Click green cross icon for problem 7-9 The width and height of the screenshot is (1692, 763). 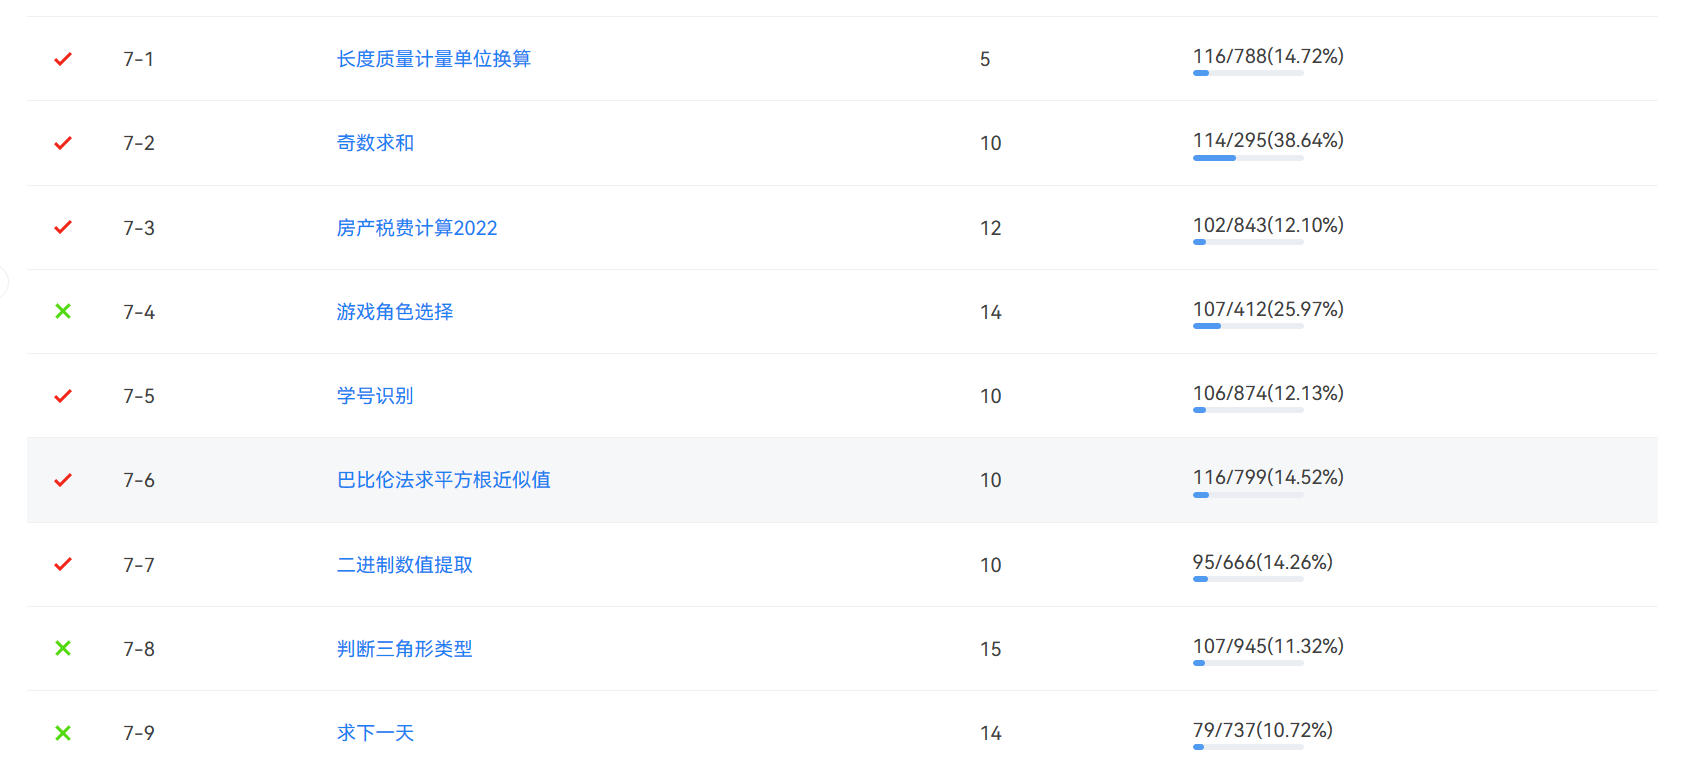pyautogui.click(x=63, y=733)
